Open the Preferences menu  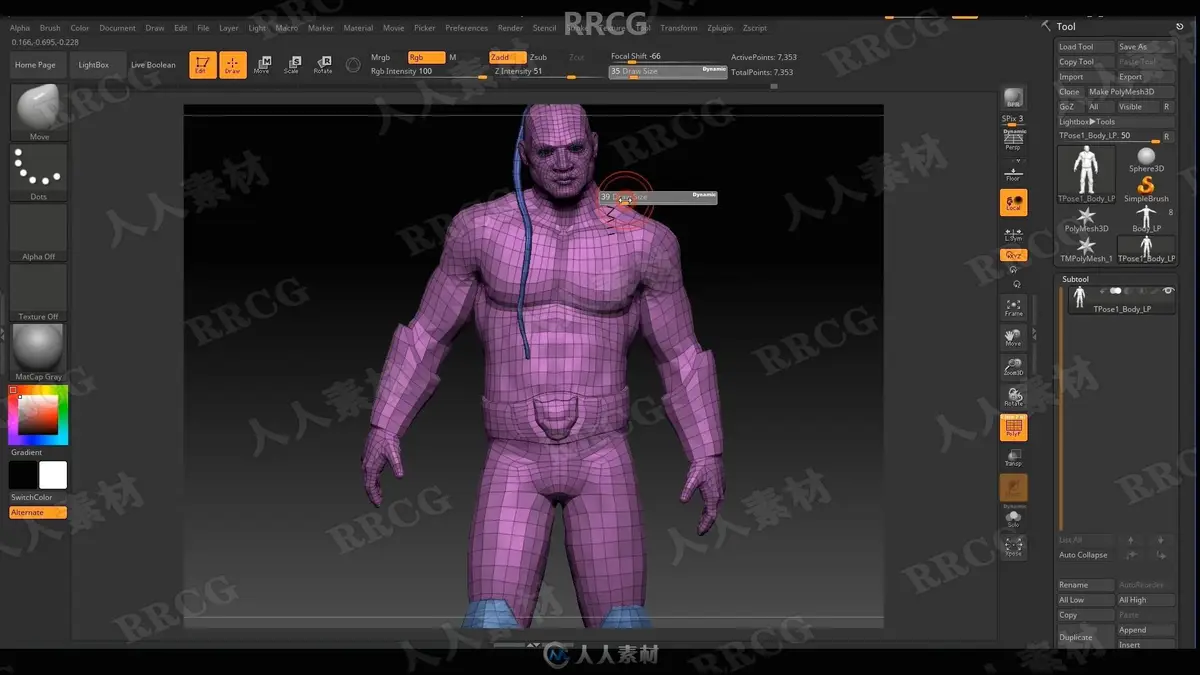pyautogui.click(x=467, y=28)
